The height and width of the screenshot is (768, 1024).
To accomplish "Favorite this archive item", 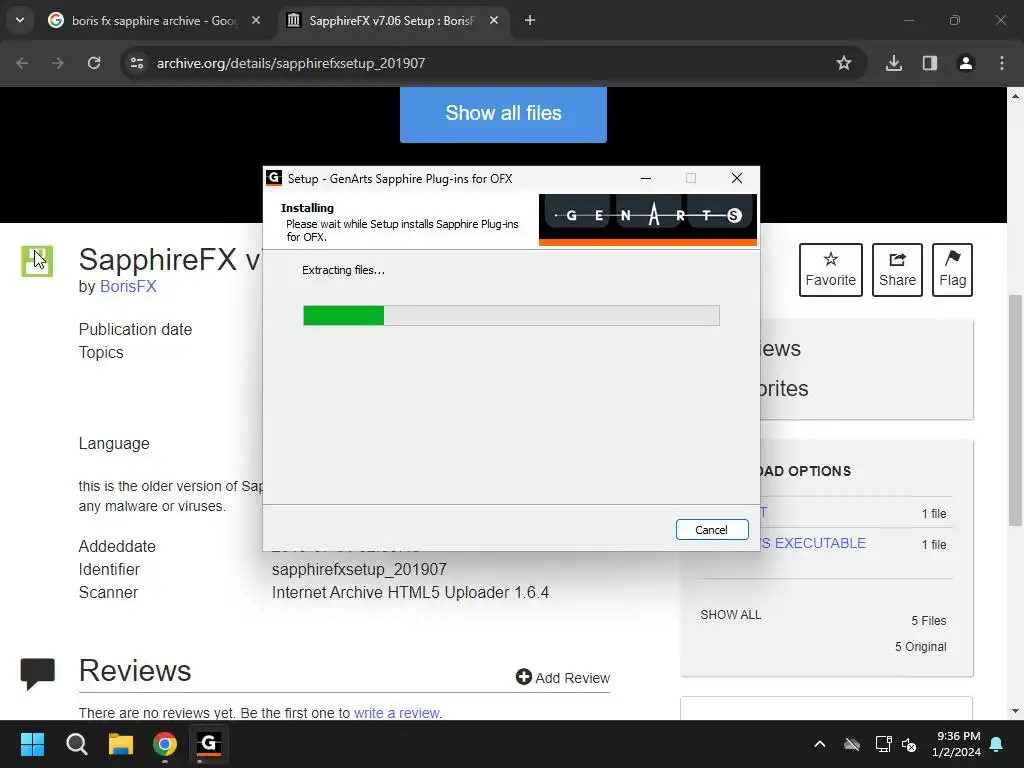I will [x=831, y=270].
